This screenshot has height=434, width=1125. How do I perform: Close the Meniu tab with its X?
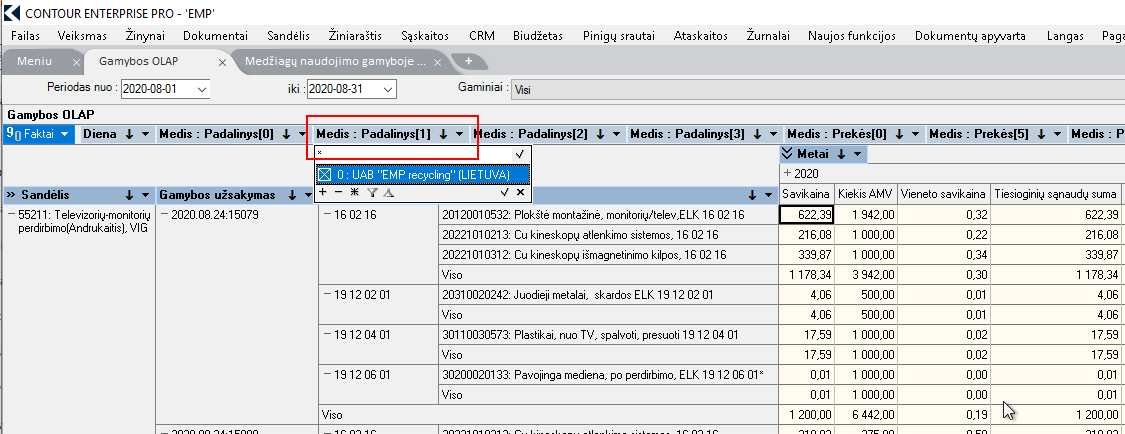pos(77,62)
